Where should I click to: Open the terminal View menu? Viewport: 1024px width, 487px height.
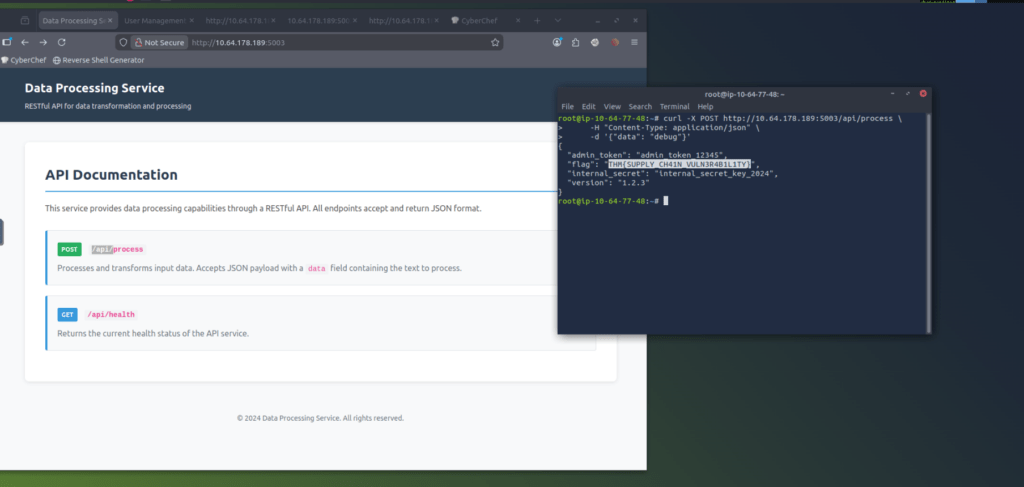[612, 106]
